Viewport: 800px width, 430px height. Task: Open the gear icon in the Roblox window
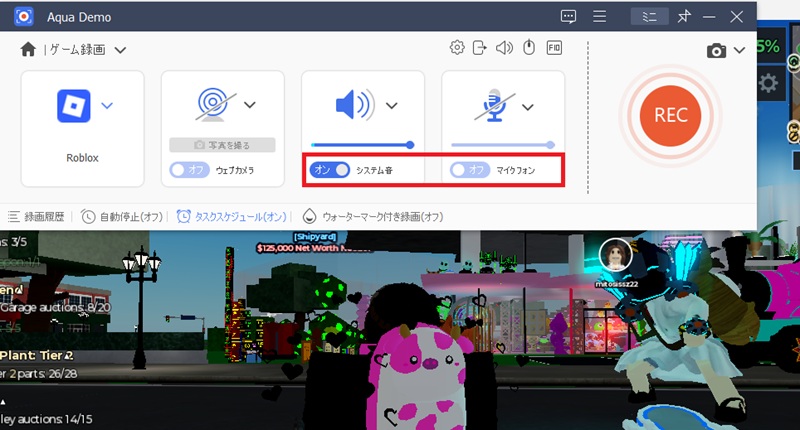pyautogui.click(x=768, y=83)
